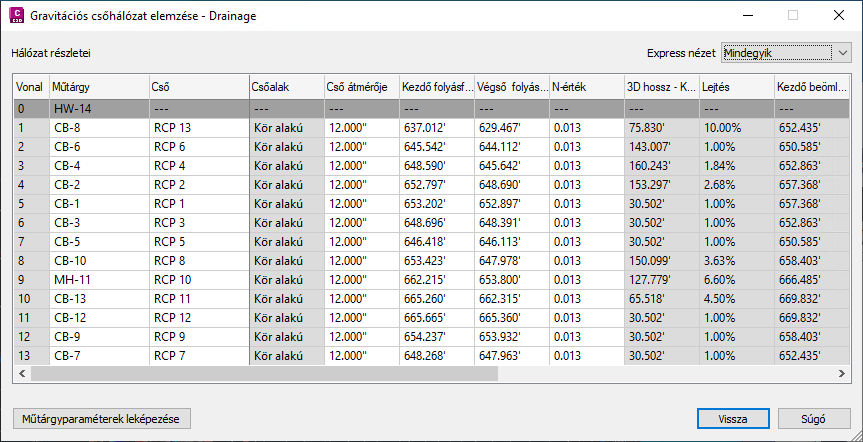Viewport: 863px width, 442px height.
Task: Close the Drainage analysis dialog
Action: click(x=838, y=16)
